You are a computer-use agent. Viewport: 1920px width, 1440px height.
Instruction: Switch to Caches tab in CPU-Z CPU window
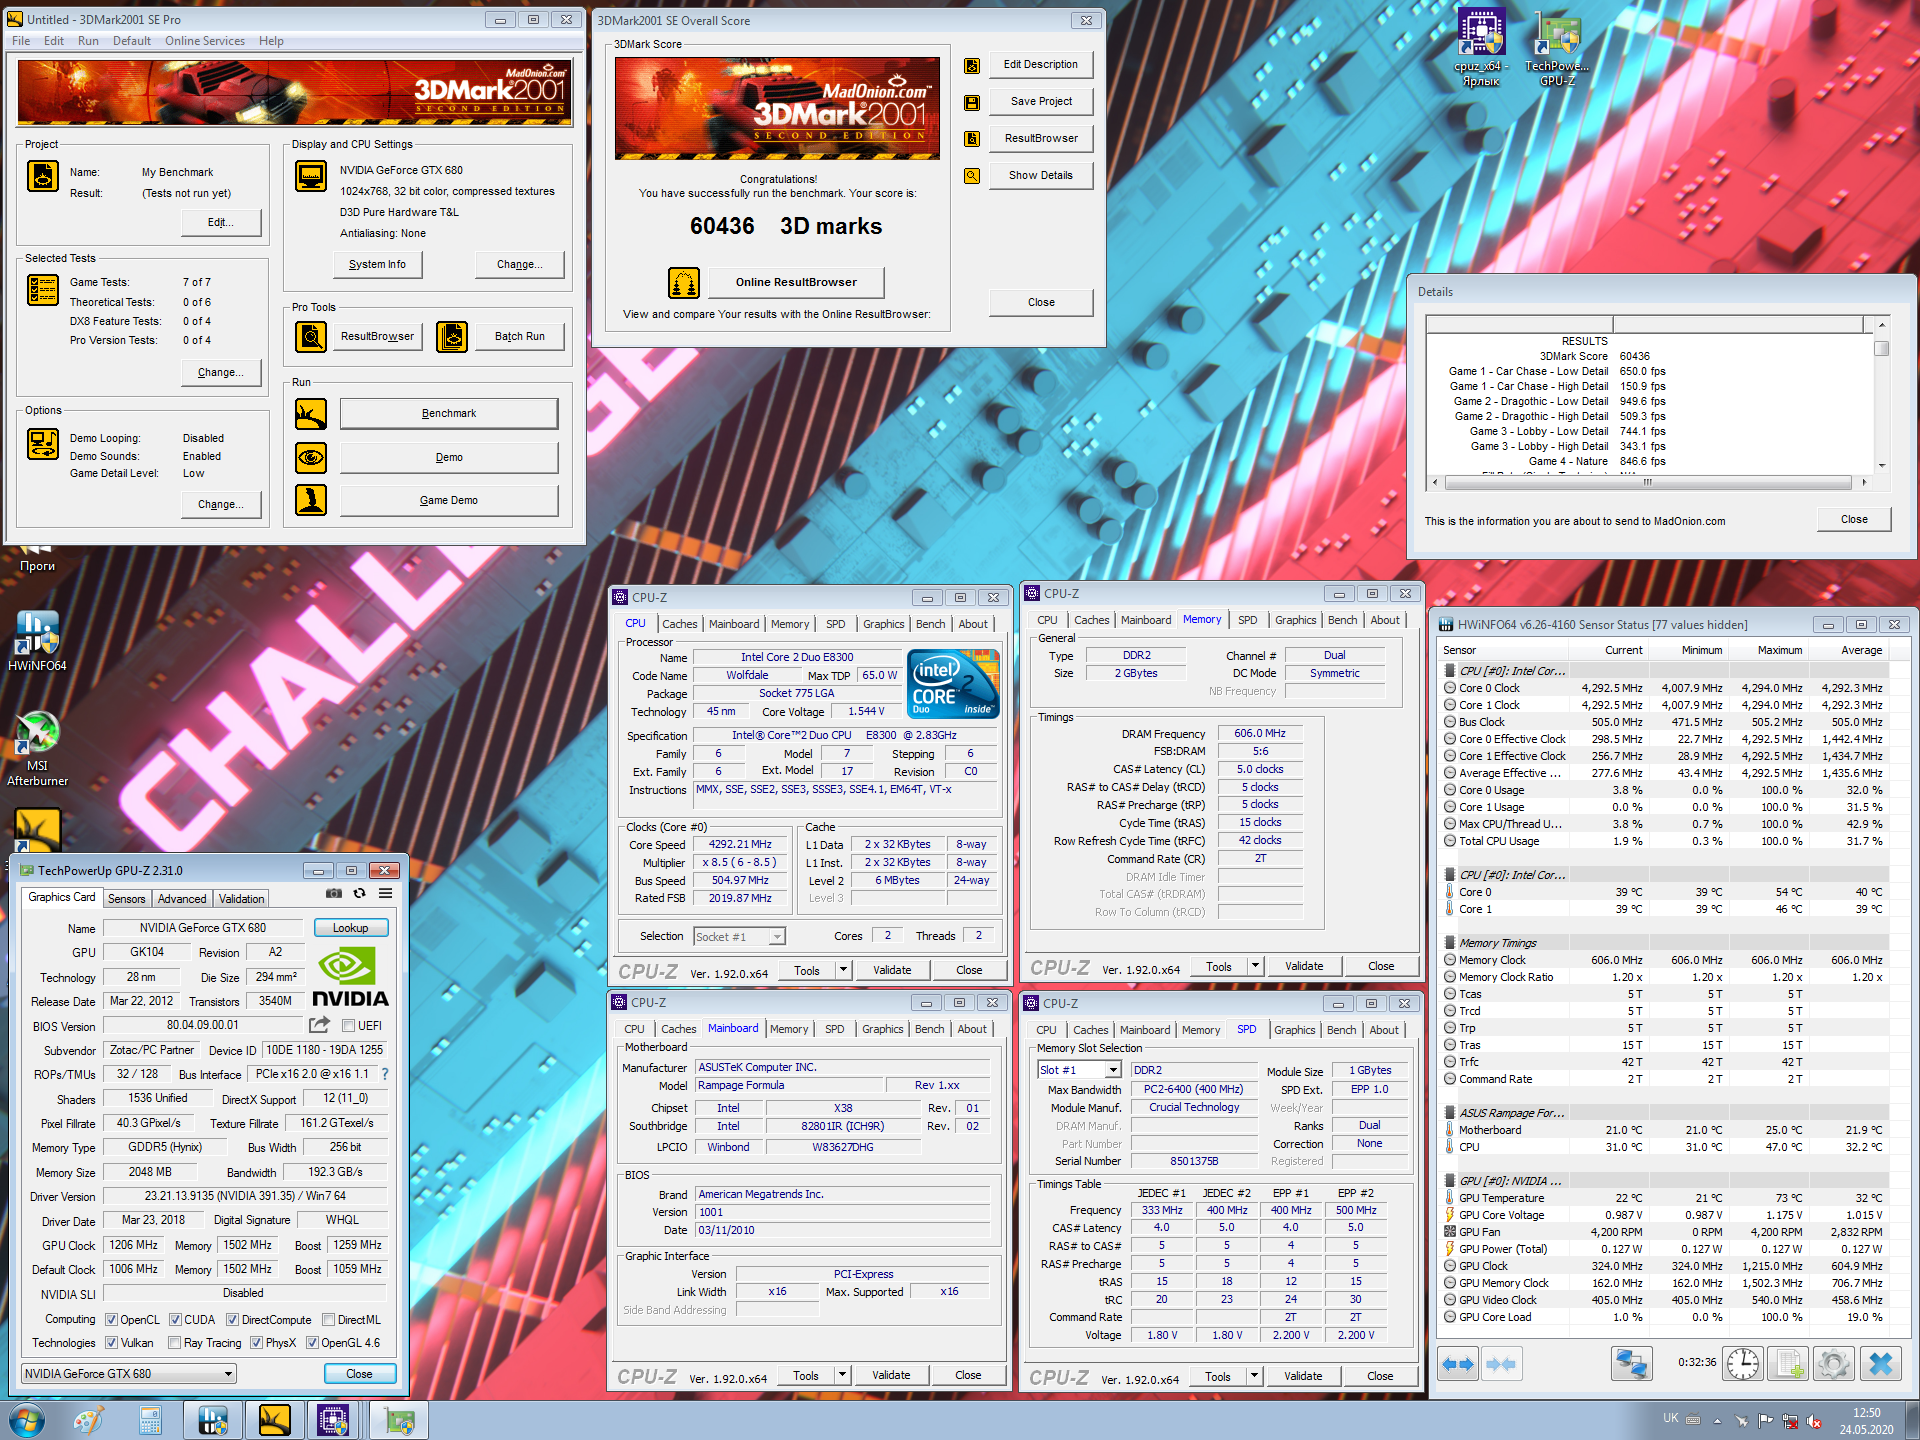coord(680,624)
